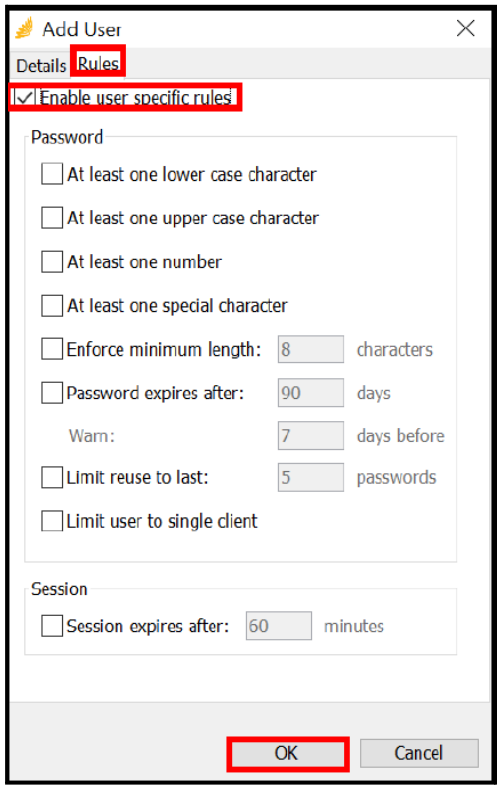
Task: Click the Add User app icon
Action: coord(24,28)
